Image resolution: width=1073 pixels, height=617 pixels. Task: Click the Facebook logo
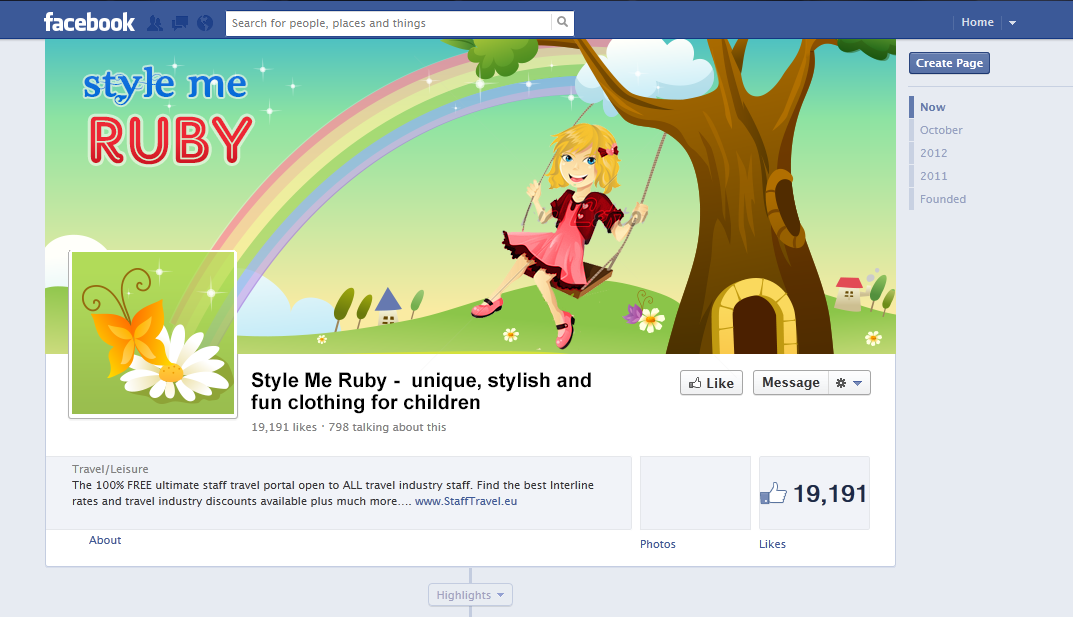coord(89,22)
